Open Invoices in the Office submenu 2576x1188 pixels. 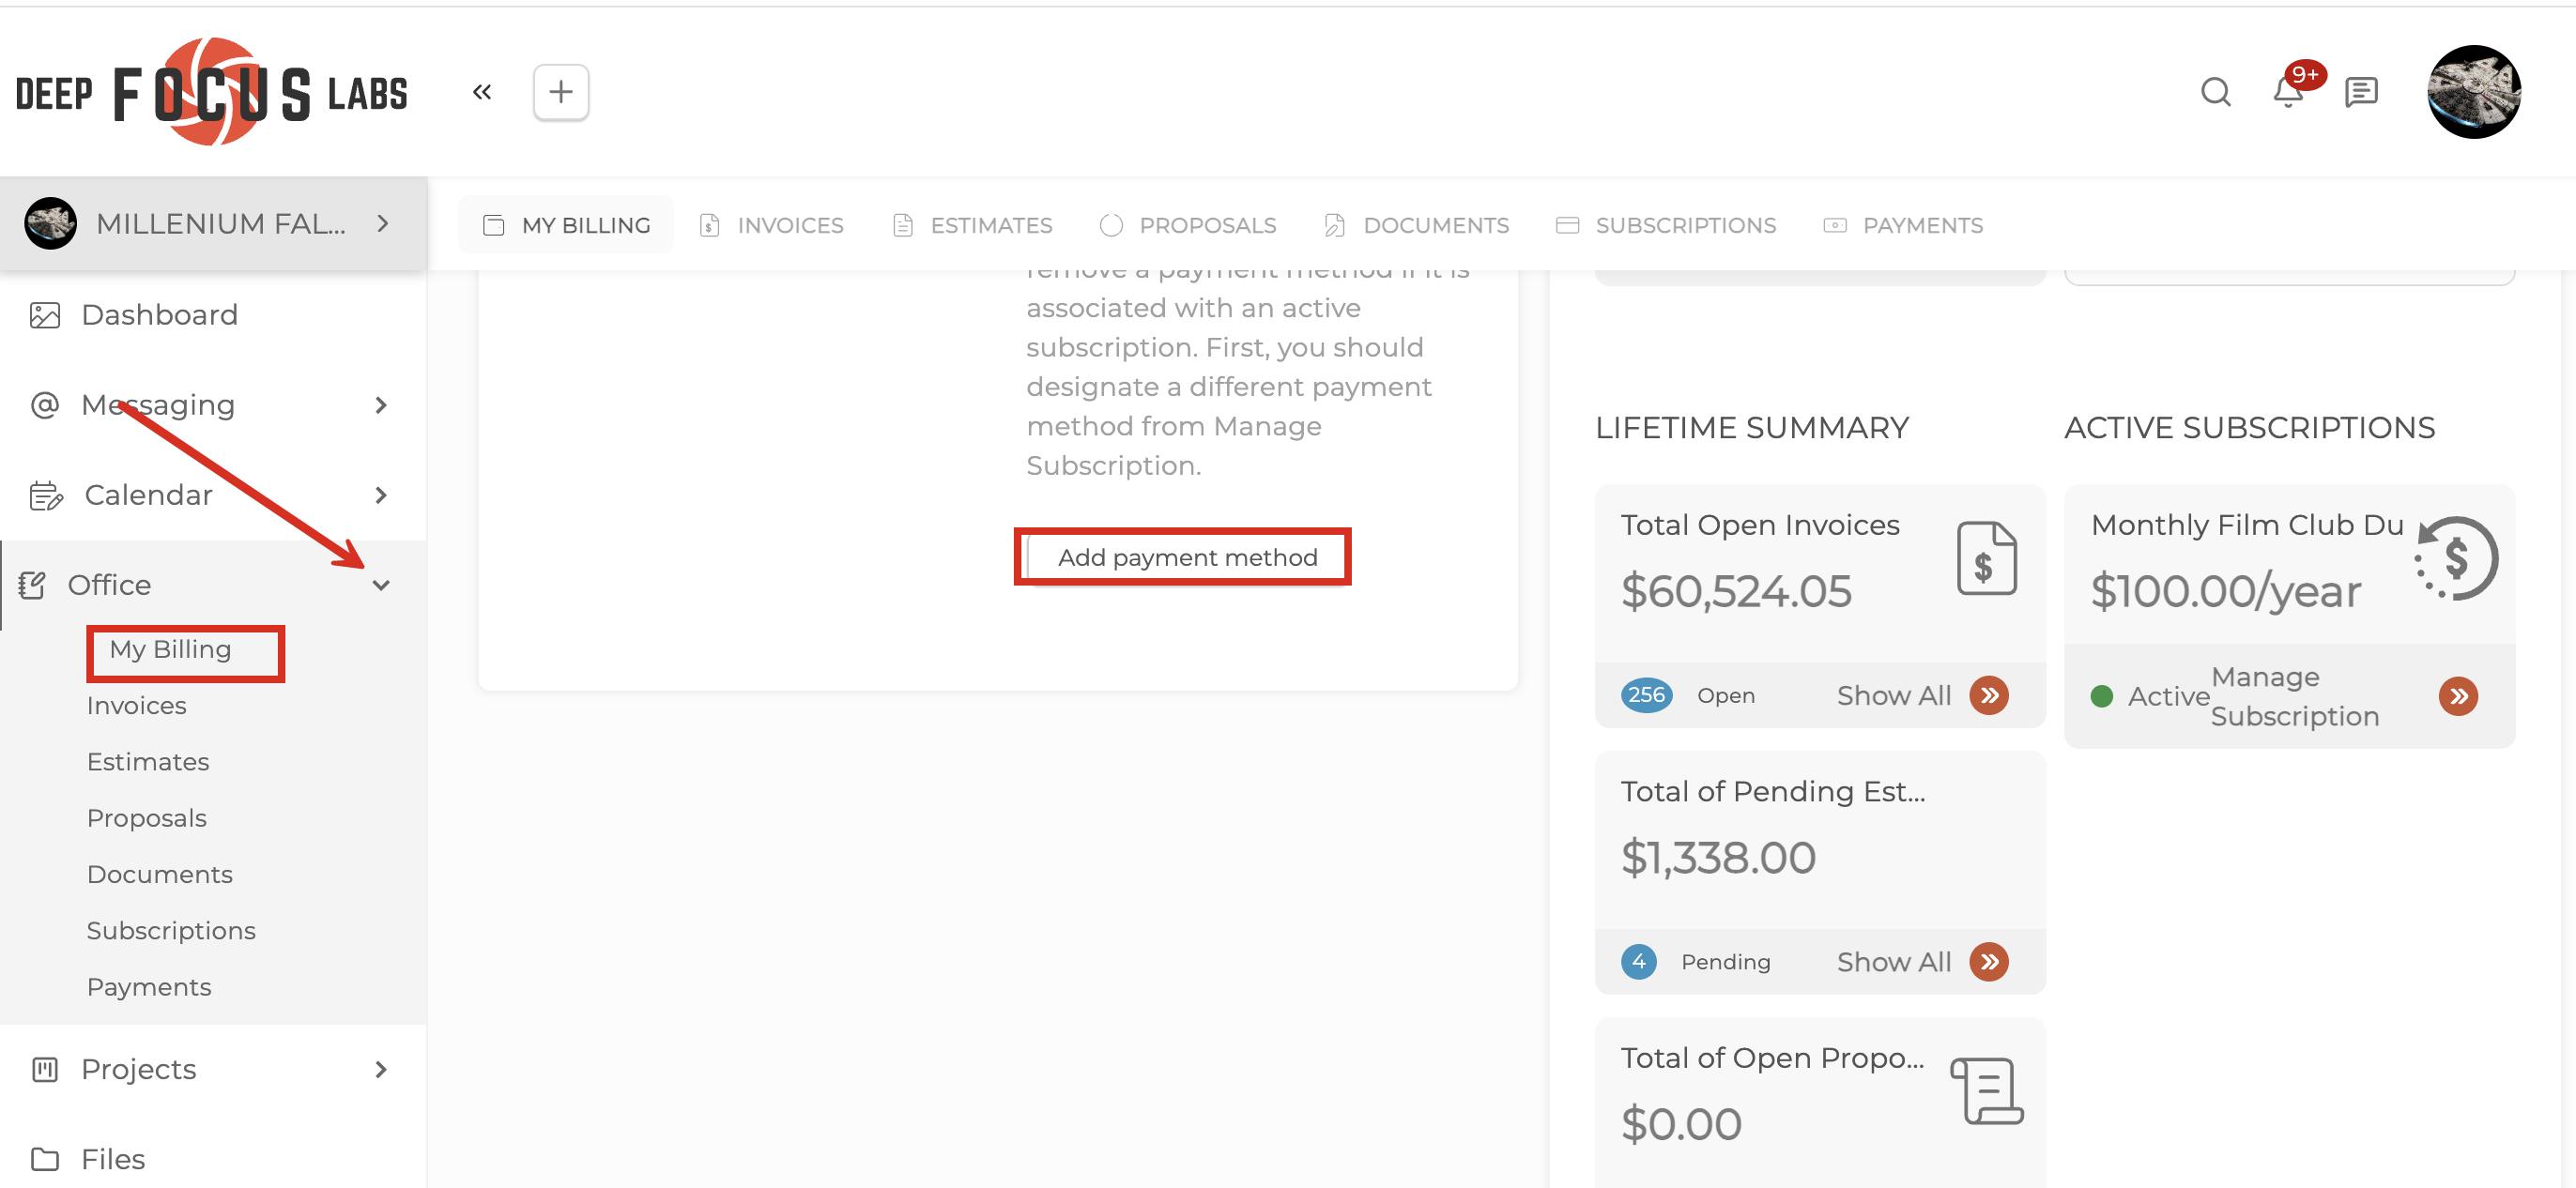[x=136, y=706]
